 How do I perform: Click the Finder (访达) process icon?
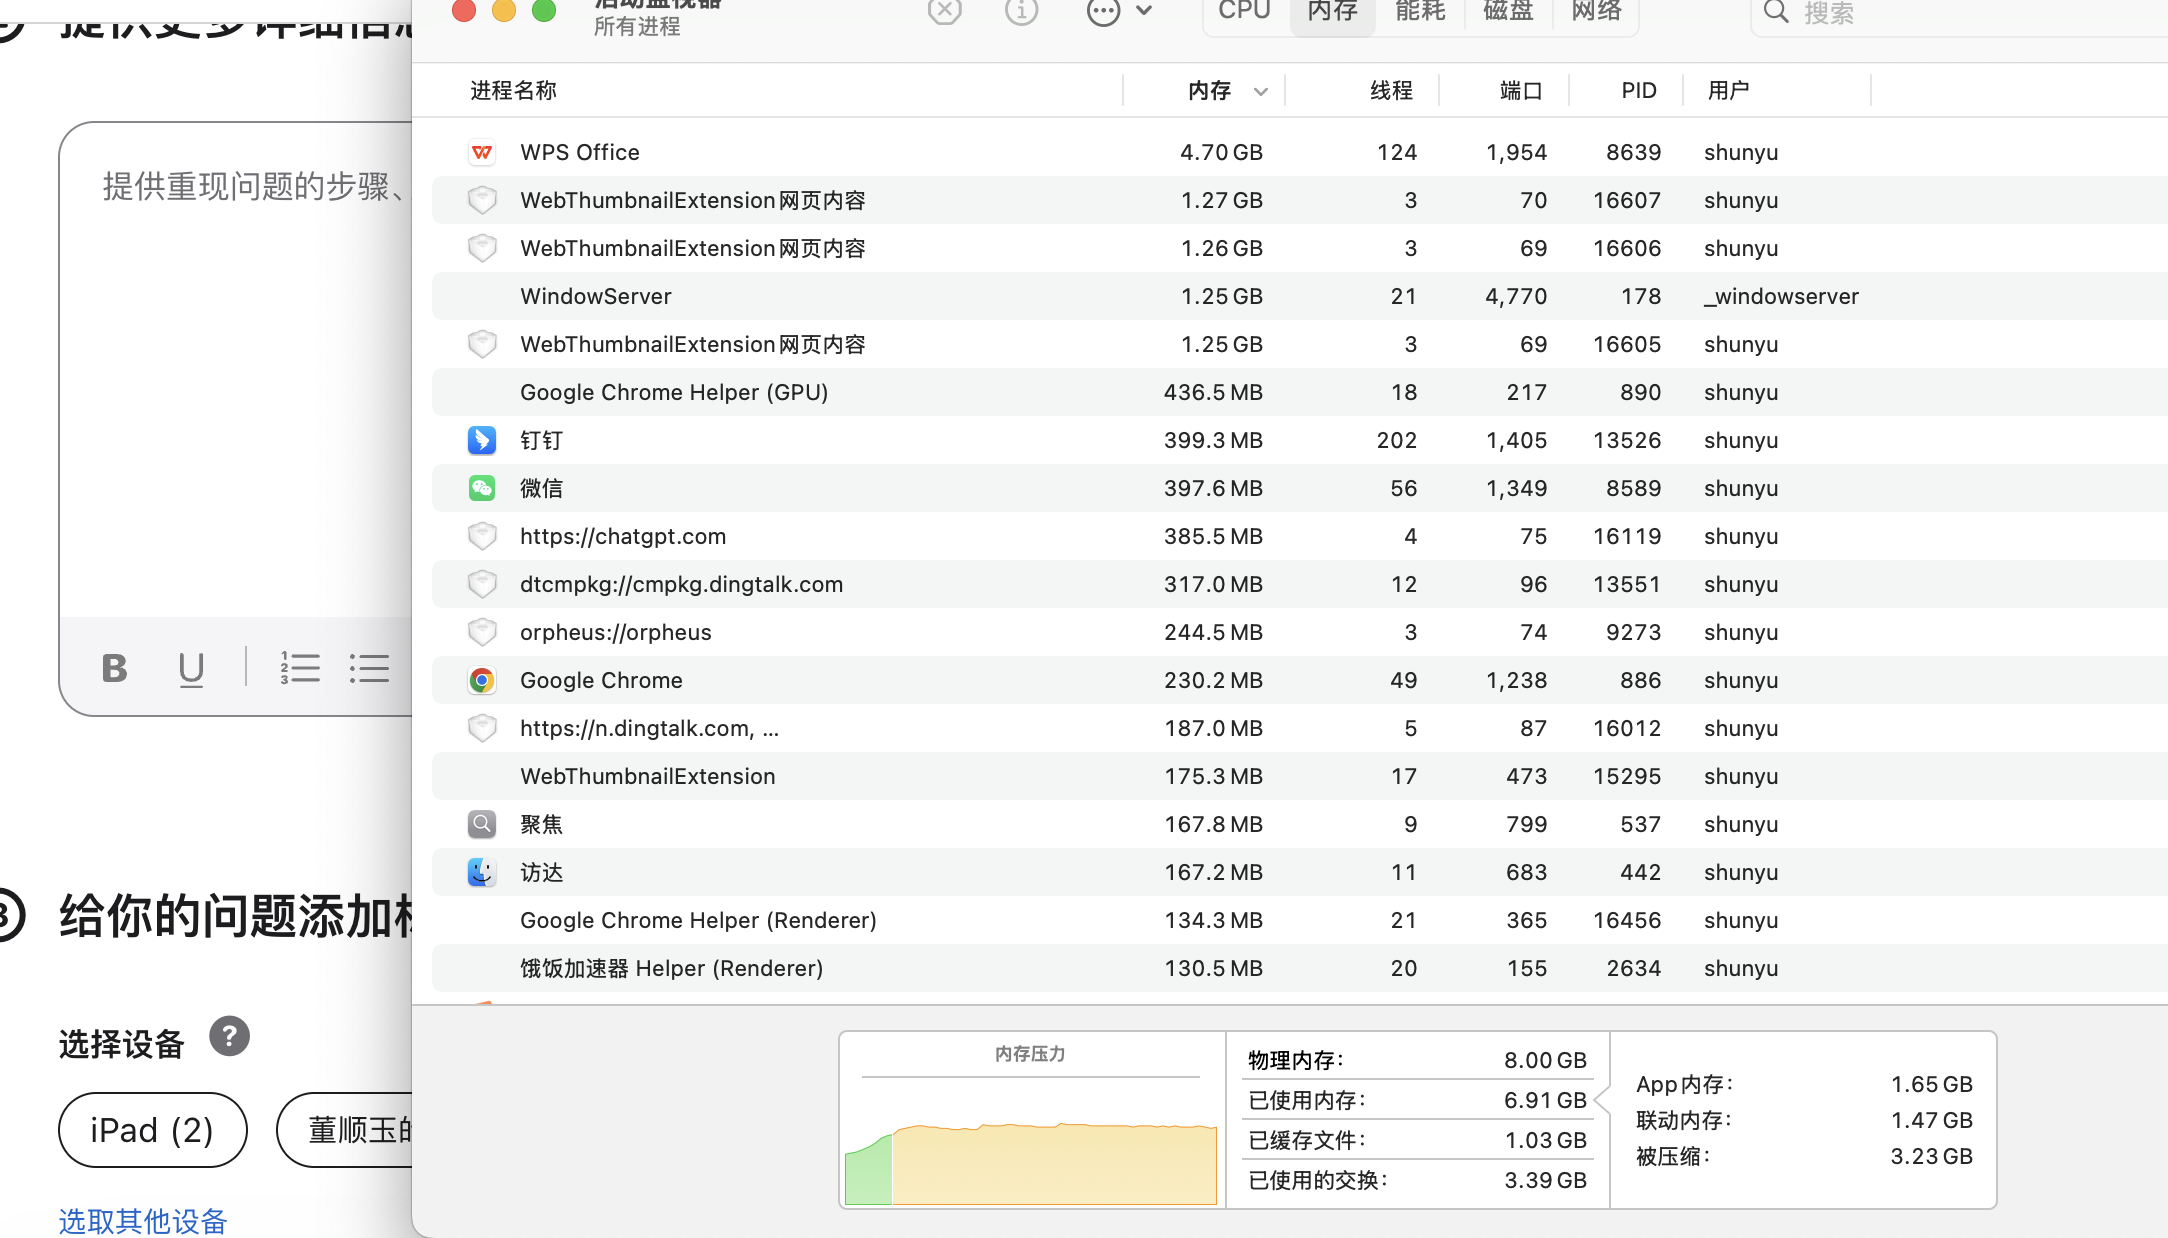(x=482, y=872)
